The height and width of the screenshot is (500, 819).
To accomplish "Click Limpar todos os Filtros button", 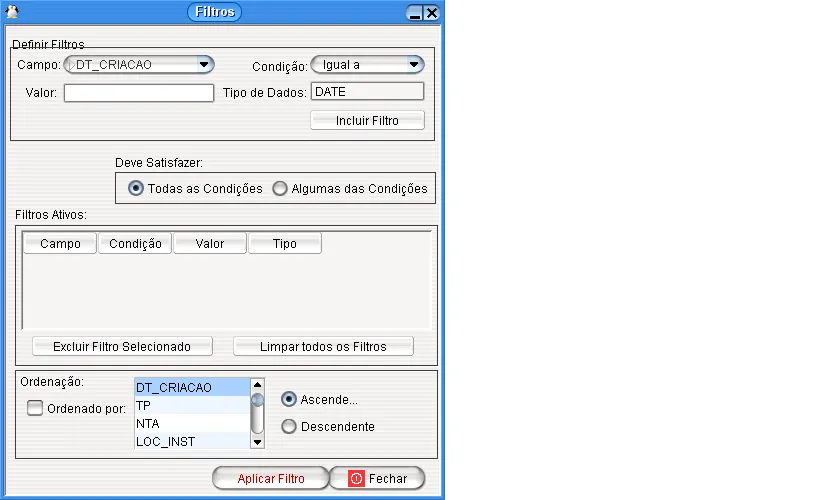I will tap(323, 346).
